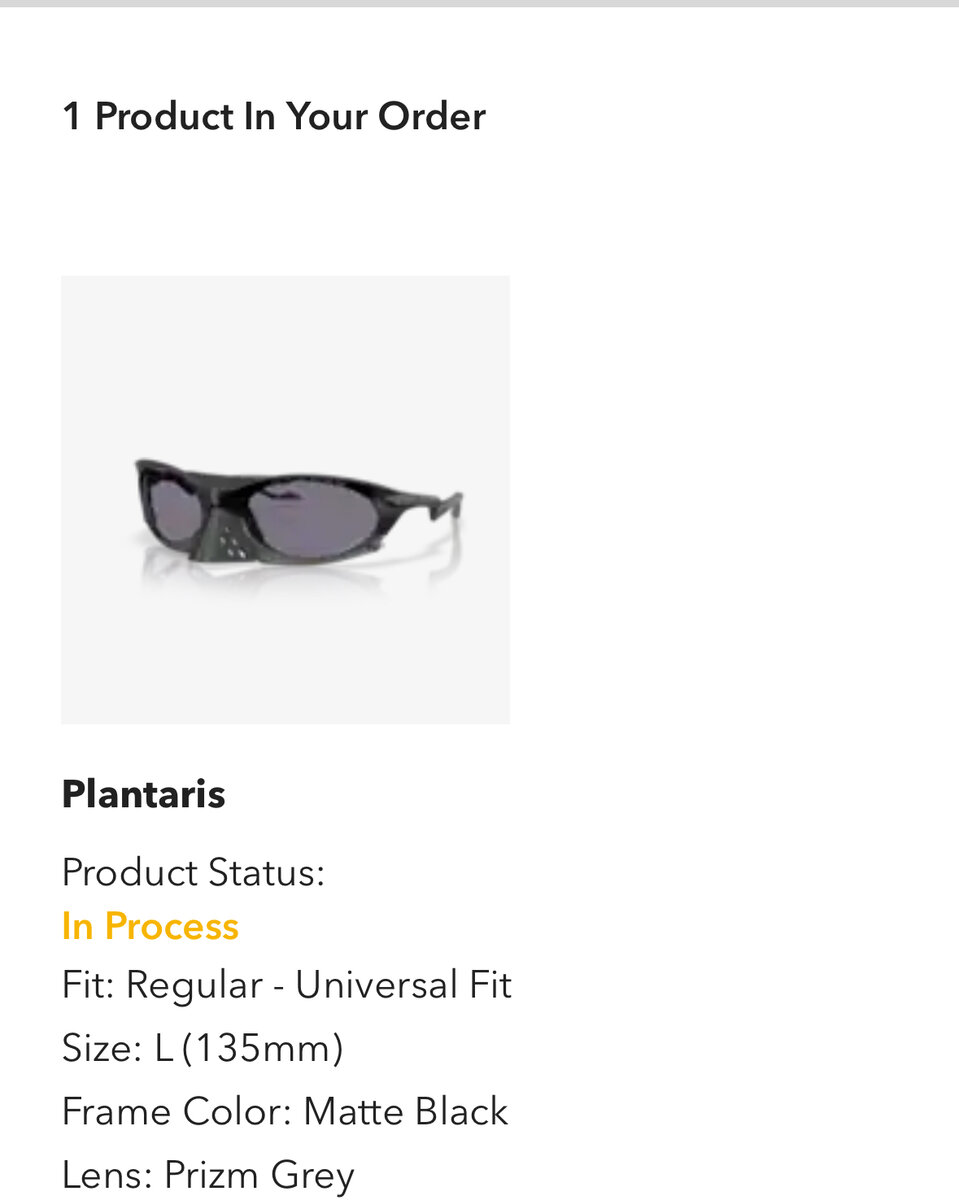The width and height of the screenshot is (959, 1200).
Task: Click the 'Frame Color:' label
Action: (176, 1112)
